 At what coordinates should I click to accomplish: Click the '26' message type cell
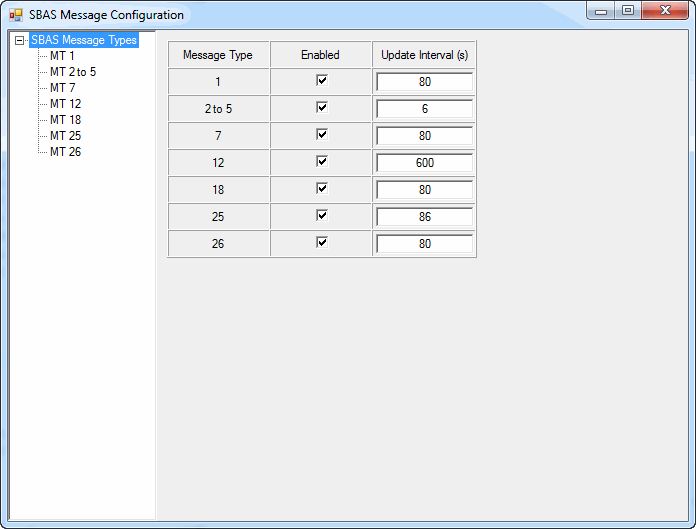(x=218, y=244)
